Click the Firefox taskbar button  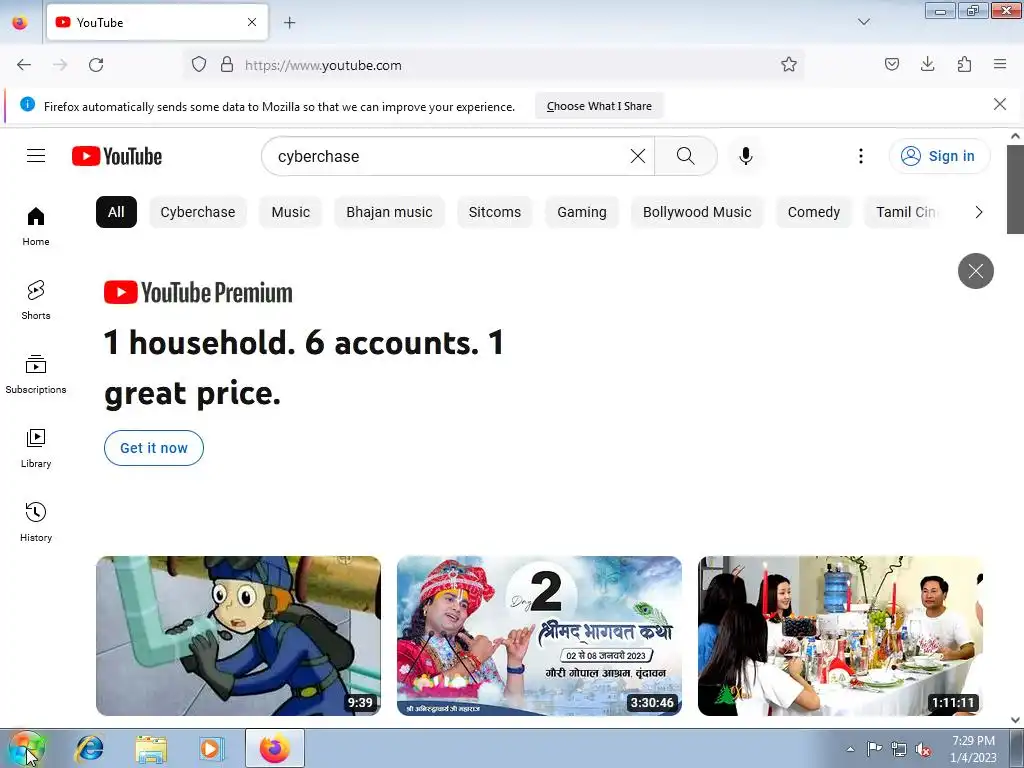pos(275,748)
